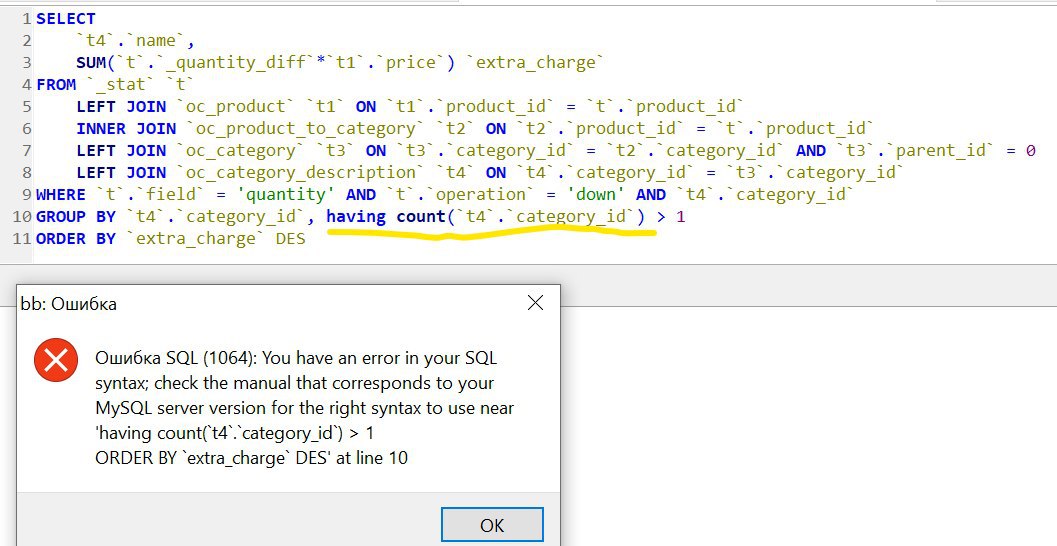Image resolution: width=1057 pixels, height=546 pixels.
Task: Click the 'quantity' string on line 9
Action: (286, 195)
